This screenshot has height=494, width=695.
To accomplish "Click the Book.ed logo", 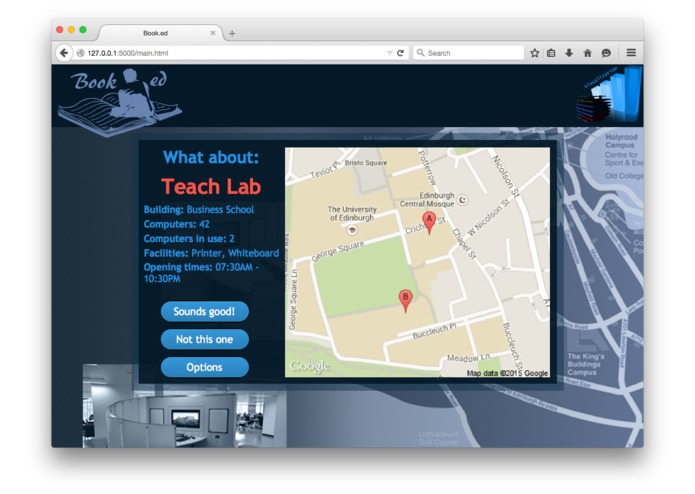I will (119, 101).
